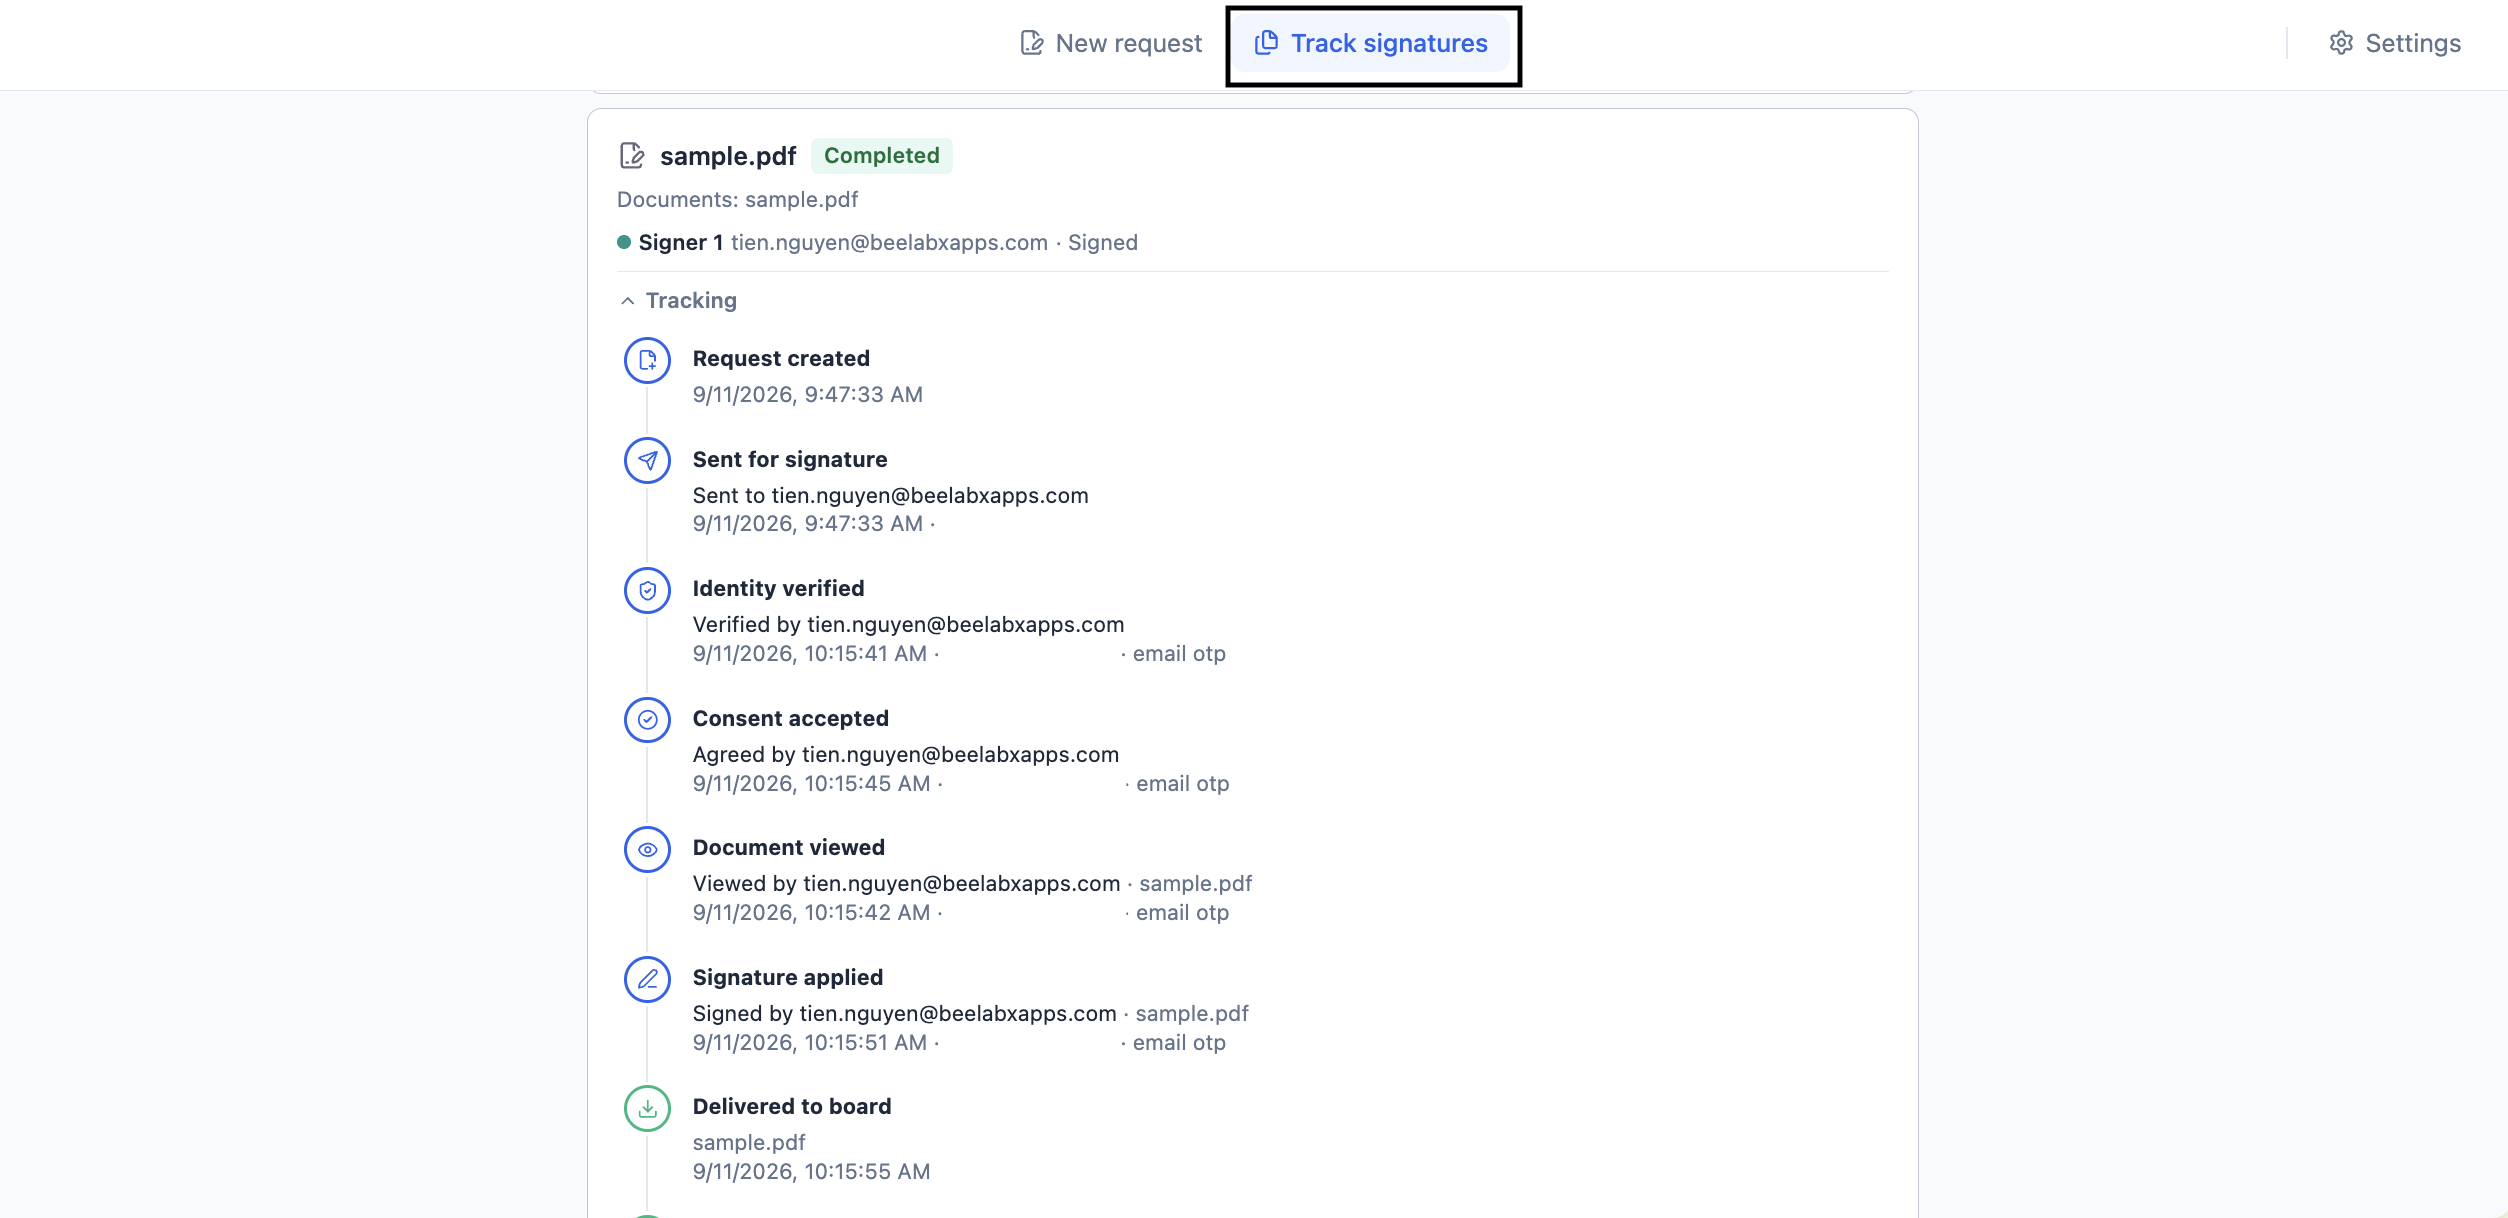2508x1218 pixels.
Task: Click the chevron beside Tracking
Action: [627, 301]
